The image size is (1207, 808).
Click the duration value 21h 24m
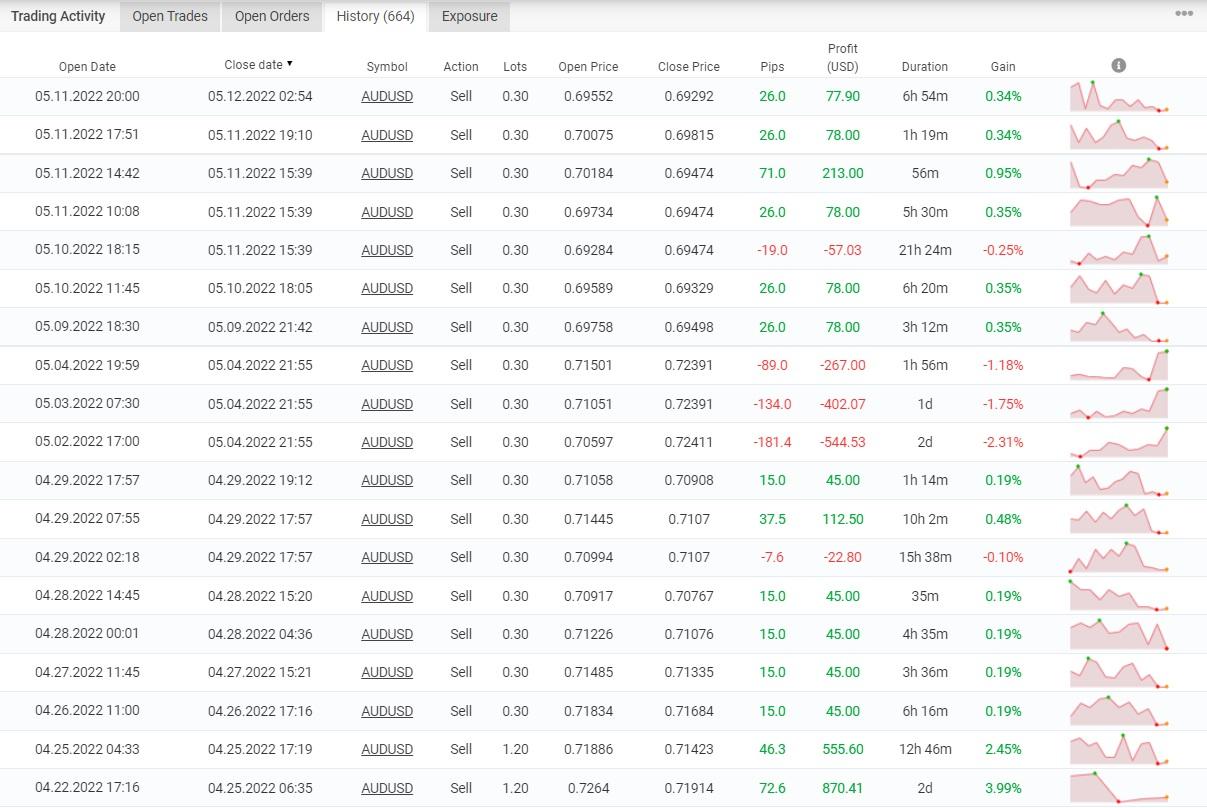[x=925, y=250]
